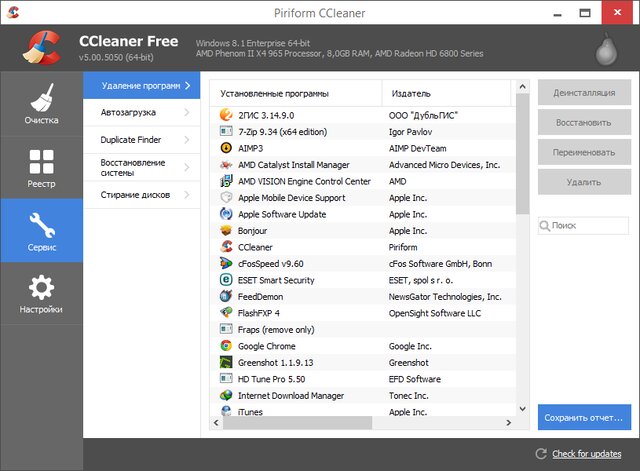Select AMD VISION Engine Control Center icon
The width and height of the screenshot is (640, 471).
(x=226, y=181)
